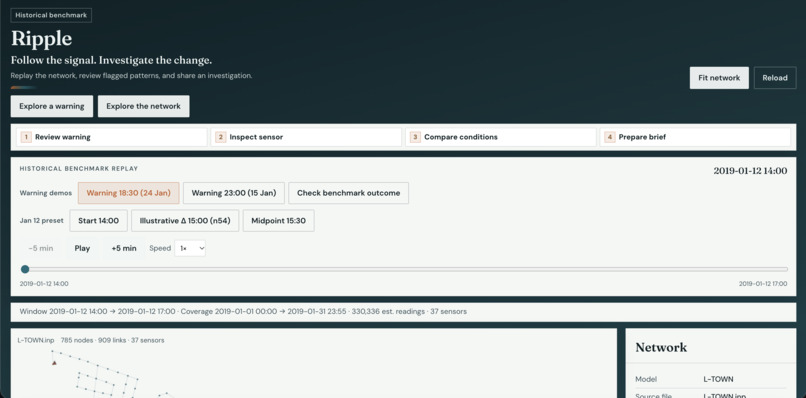Choose Illustrative Δ 15:00 (n54) preset

pos(185,221)
